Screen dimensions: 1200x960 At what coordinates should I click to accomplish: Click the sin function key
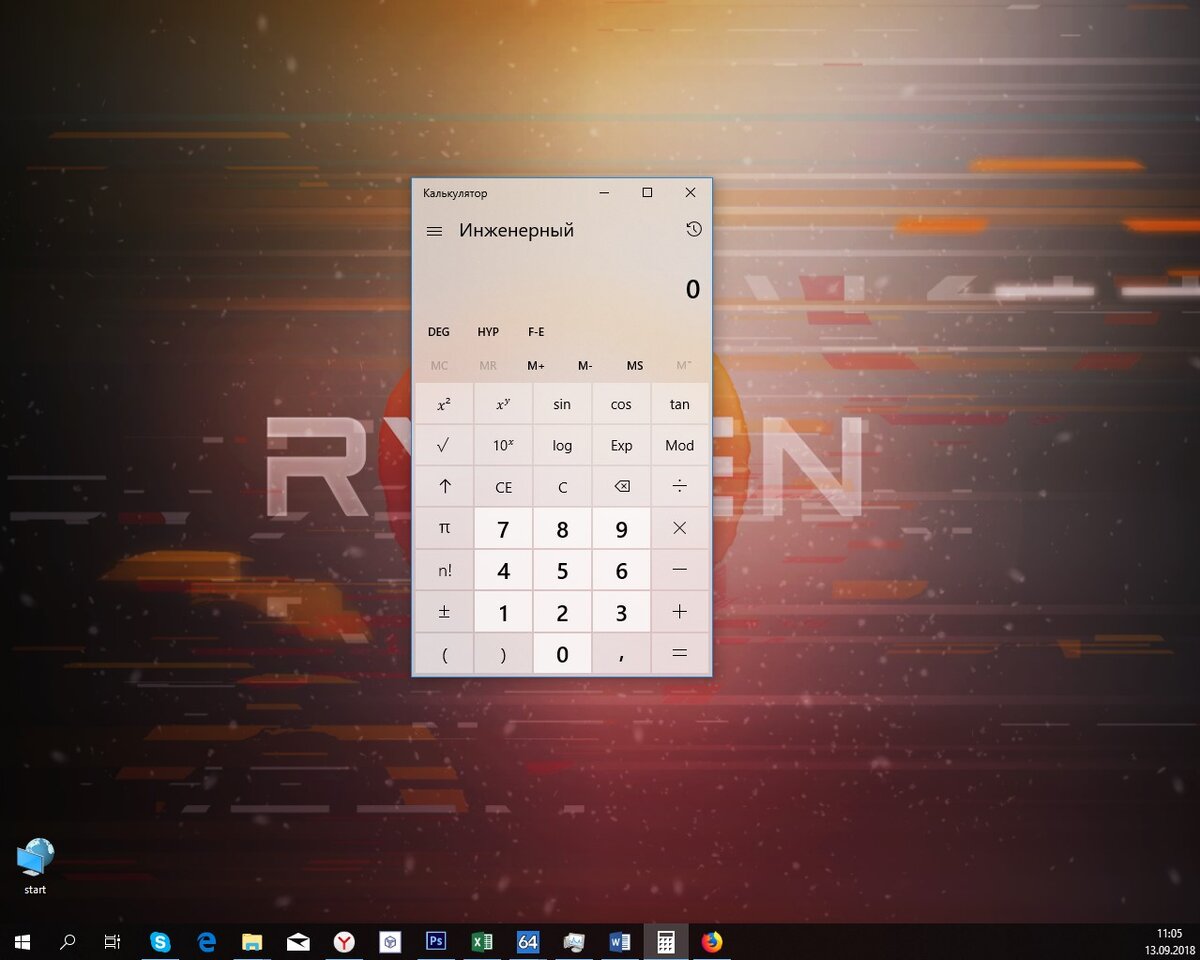[x=562, y=405]
